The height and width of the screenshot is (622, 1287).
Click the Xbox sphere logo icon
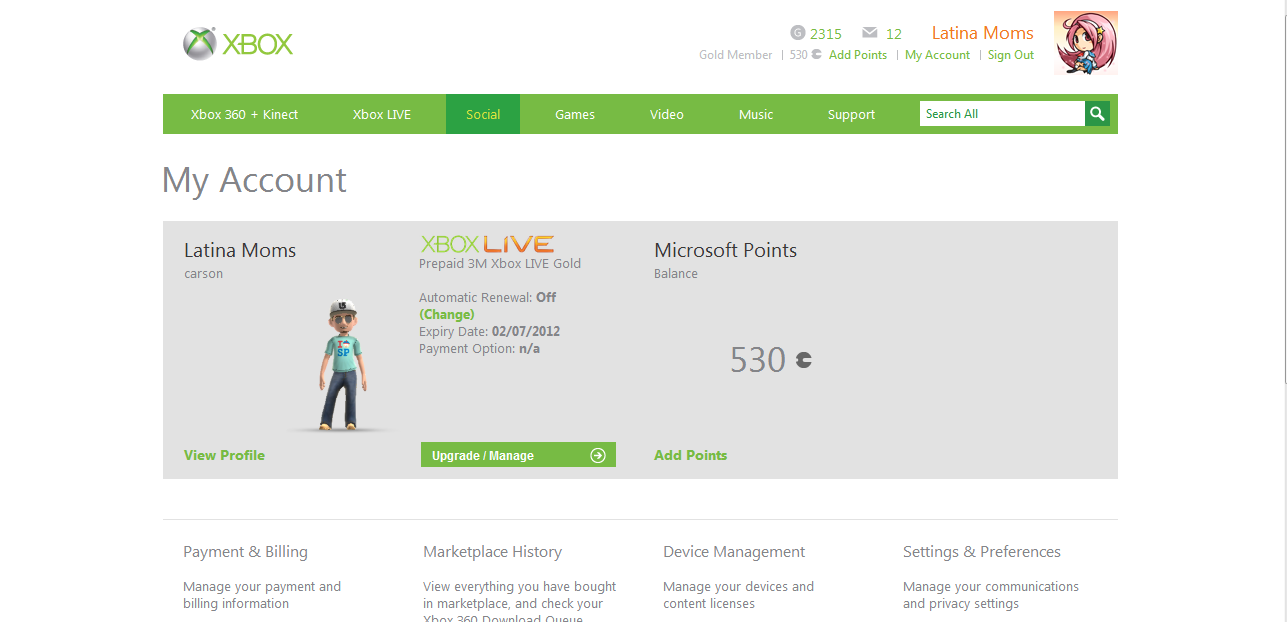pyautogui.click(x=200, y=44)
